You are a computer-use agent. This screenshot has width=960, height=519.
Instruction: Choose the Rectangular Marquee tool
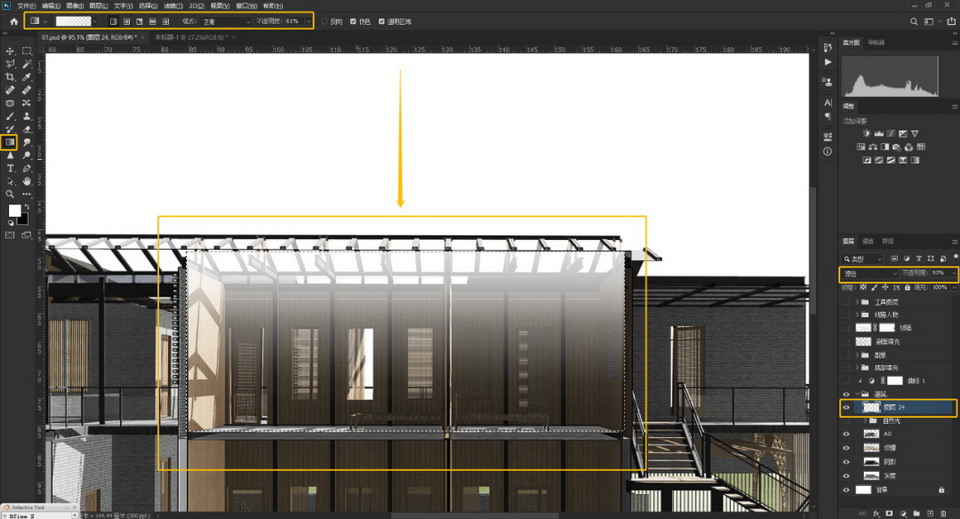pyautogui.click(x=26, y=51)
